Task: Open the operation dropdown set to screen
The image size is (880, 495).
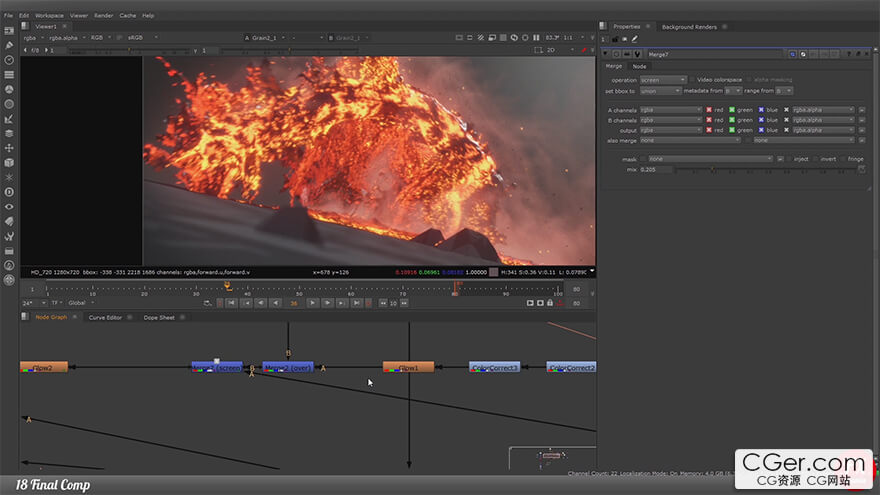Action: 662,80
